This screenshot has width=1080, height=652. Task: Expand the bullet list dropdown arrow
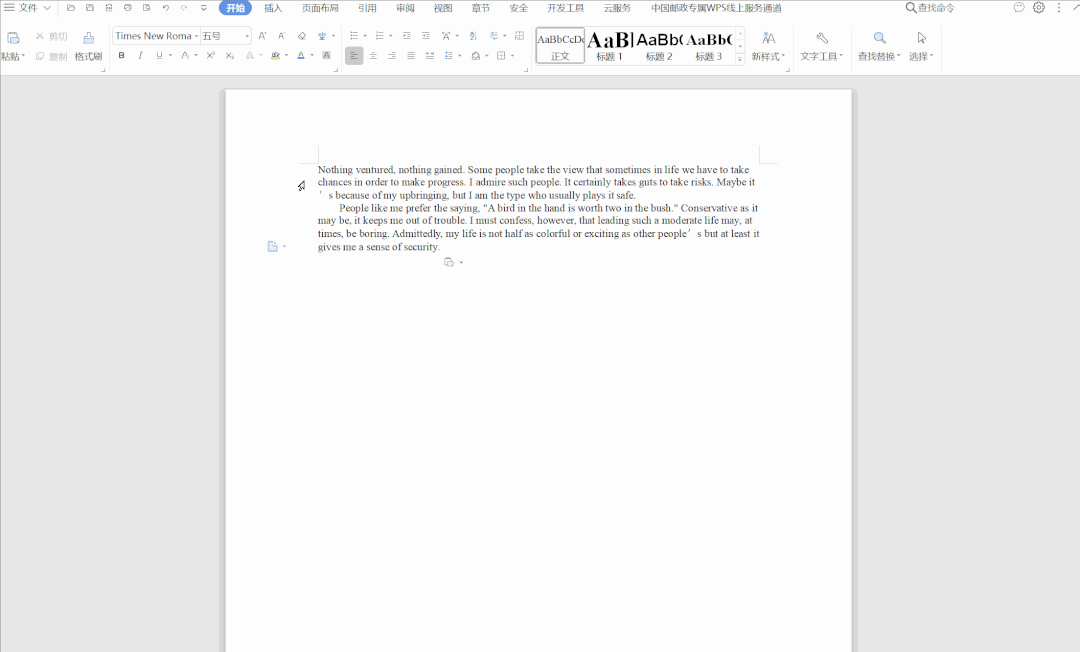[x=365, y=36]
